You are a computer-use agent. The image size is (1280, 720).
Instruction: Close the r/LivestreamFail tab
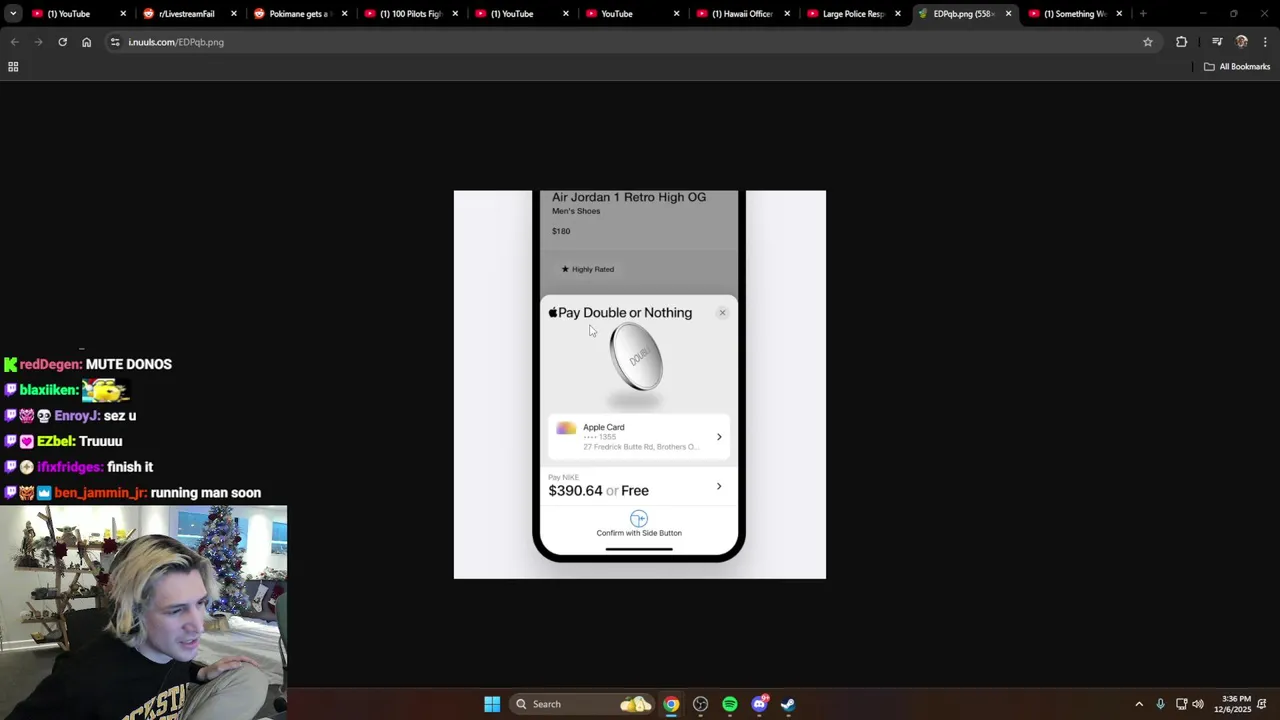click(x=234, y=14)
